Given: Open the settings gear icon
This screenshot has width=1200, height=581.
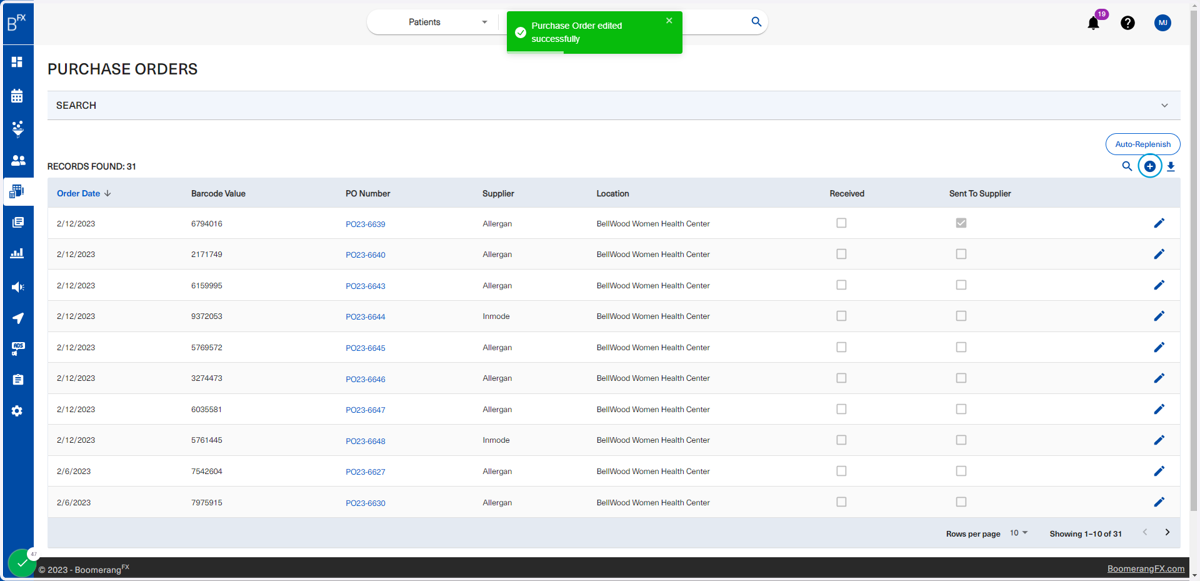Looking at the screenshot, I should 17,411.
